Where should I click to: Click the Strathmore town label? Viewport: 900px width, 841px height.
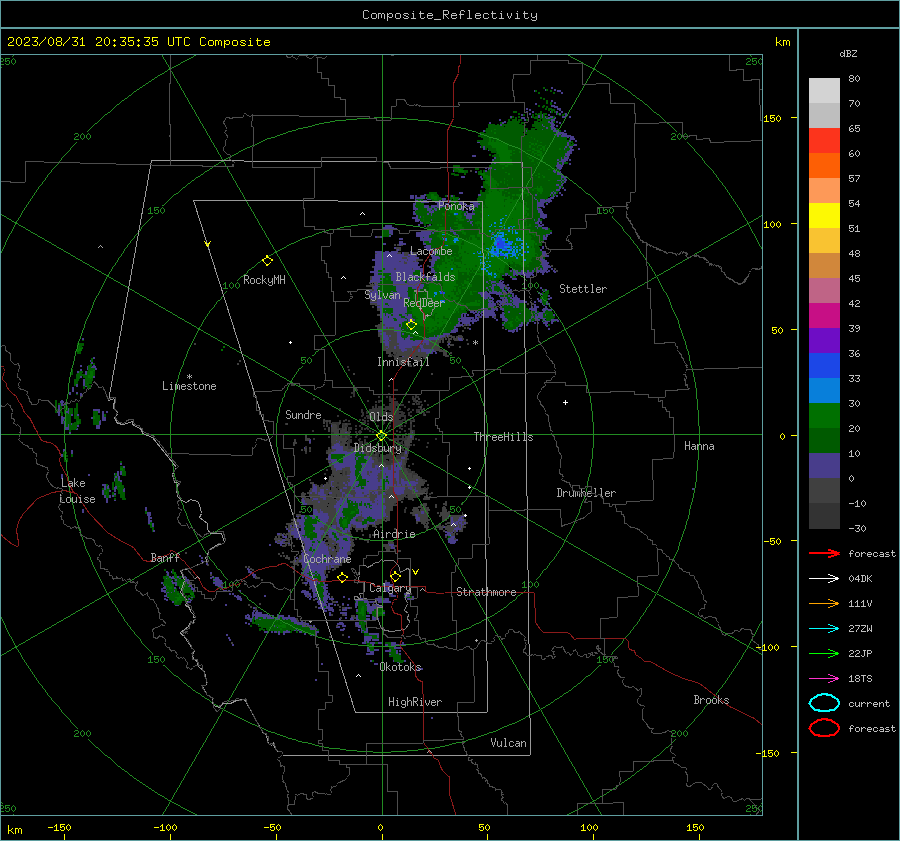click(486, 592)
